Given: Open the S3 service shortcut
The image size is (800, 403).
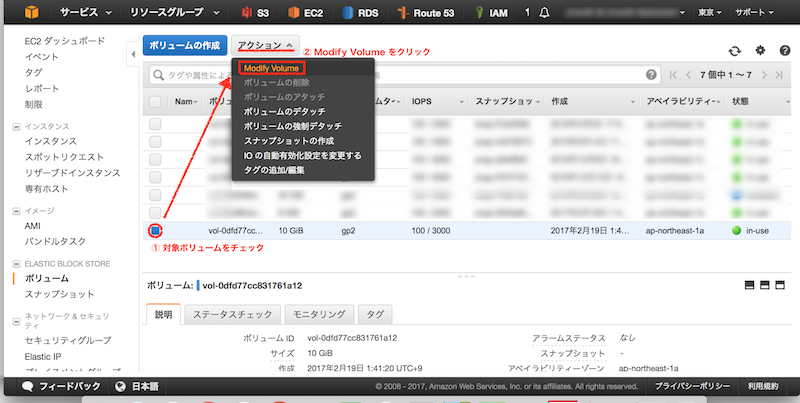Looking at the screenshot, I should pos(256,15).
